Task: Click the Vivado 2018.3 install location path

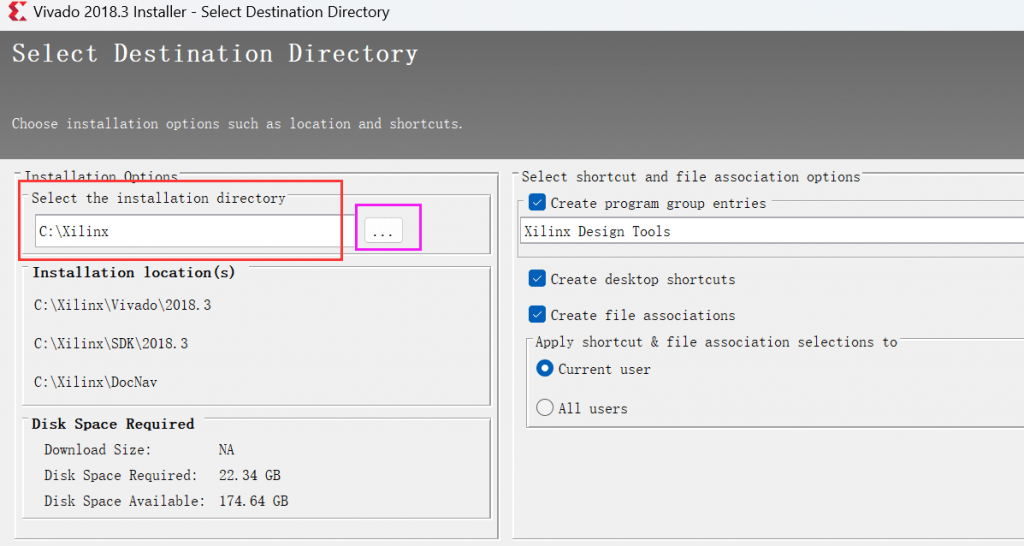Action: [x=123, y=305]
